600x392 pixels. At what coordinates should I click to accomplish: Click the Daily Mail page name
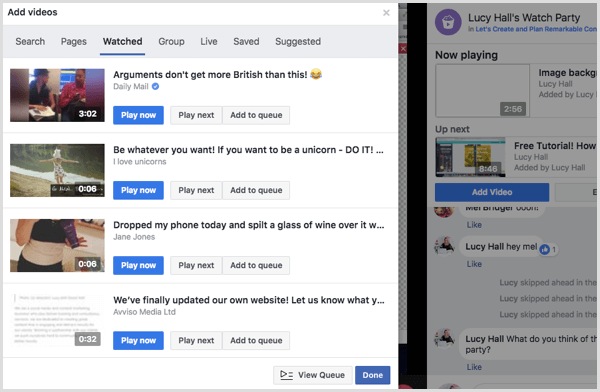click(x=131, y=87)
